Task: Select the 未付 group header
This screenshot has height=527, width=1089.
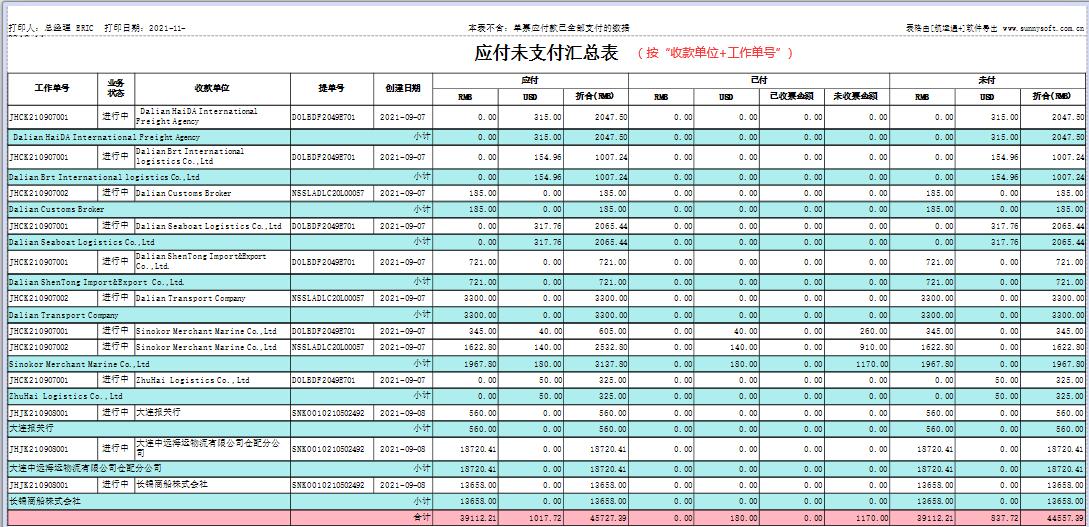Action: coord(987,79)
